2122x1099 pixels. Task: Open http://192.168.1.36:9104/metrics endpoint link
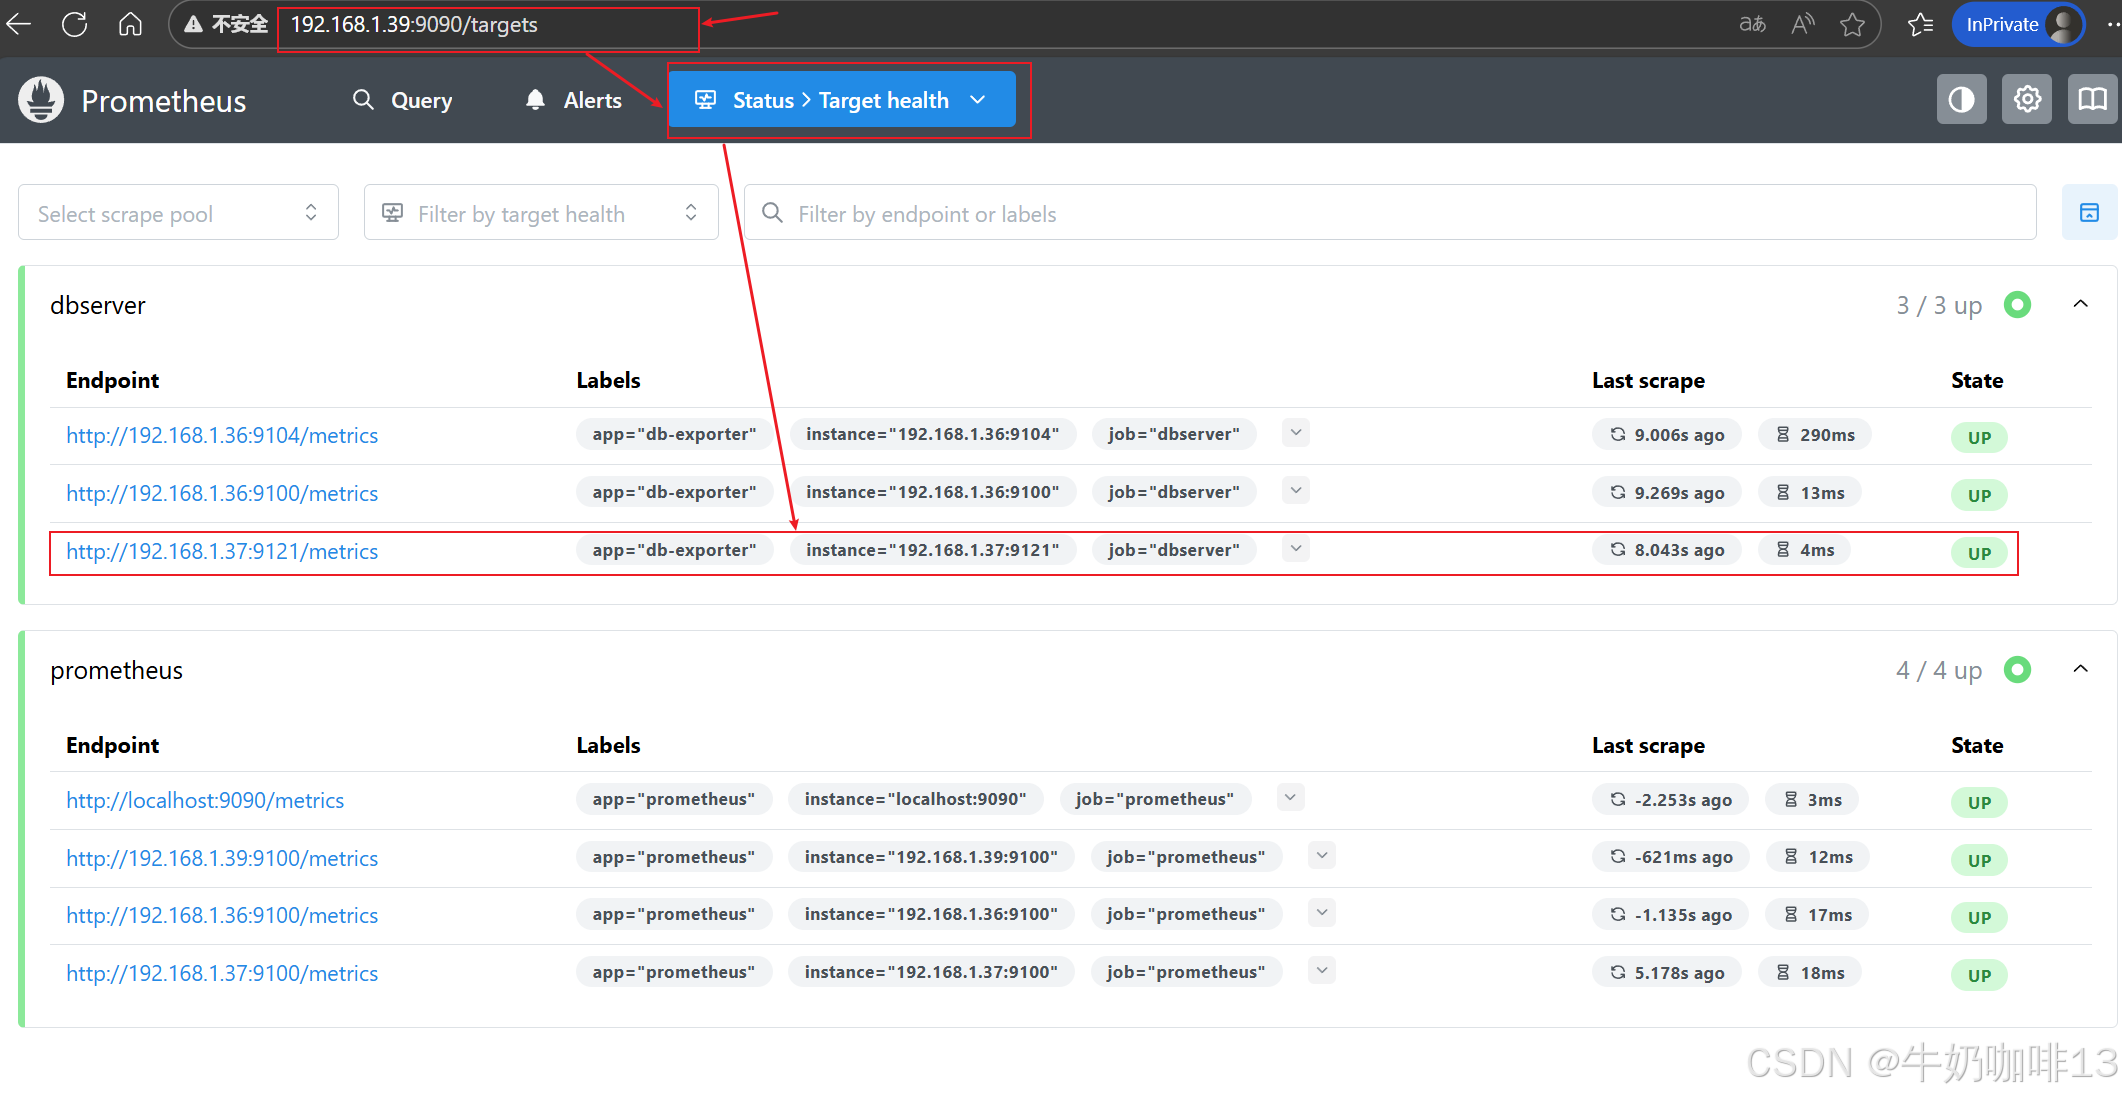tap(222, 435)
